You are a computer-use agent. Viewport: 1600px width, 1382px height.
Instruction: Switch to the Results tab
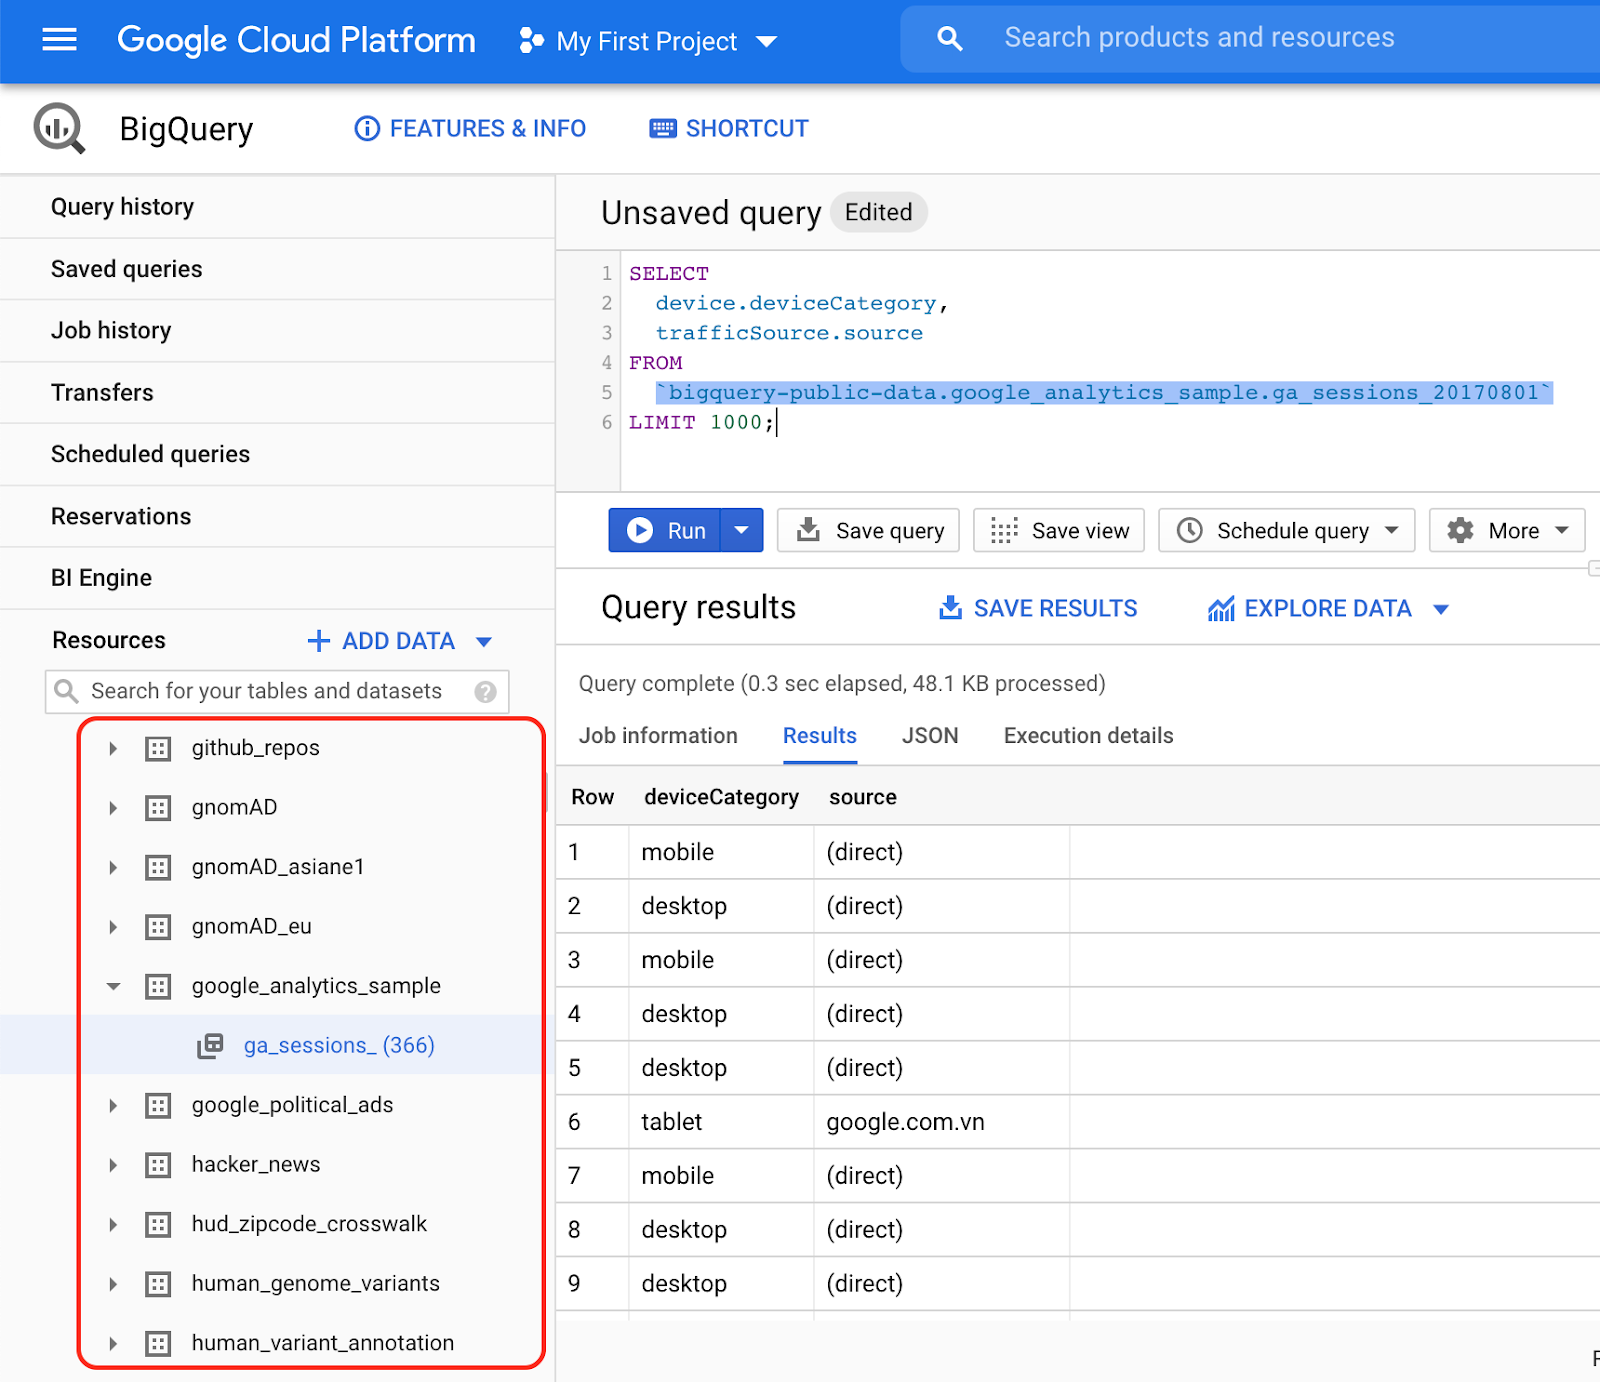click(820, 736)
